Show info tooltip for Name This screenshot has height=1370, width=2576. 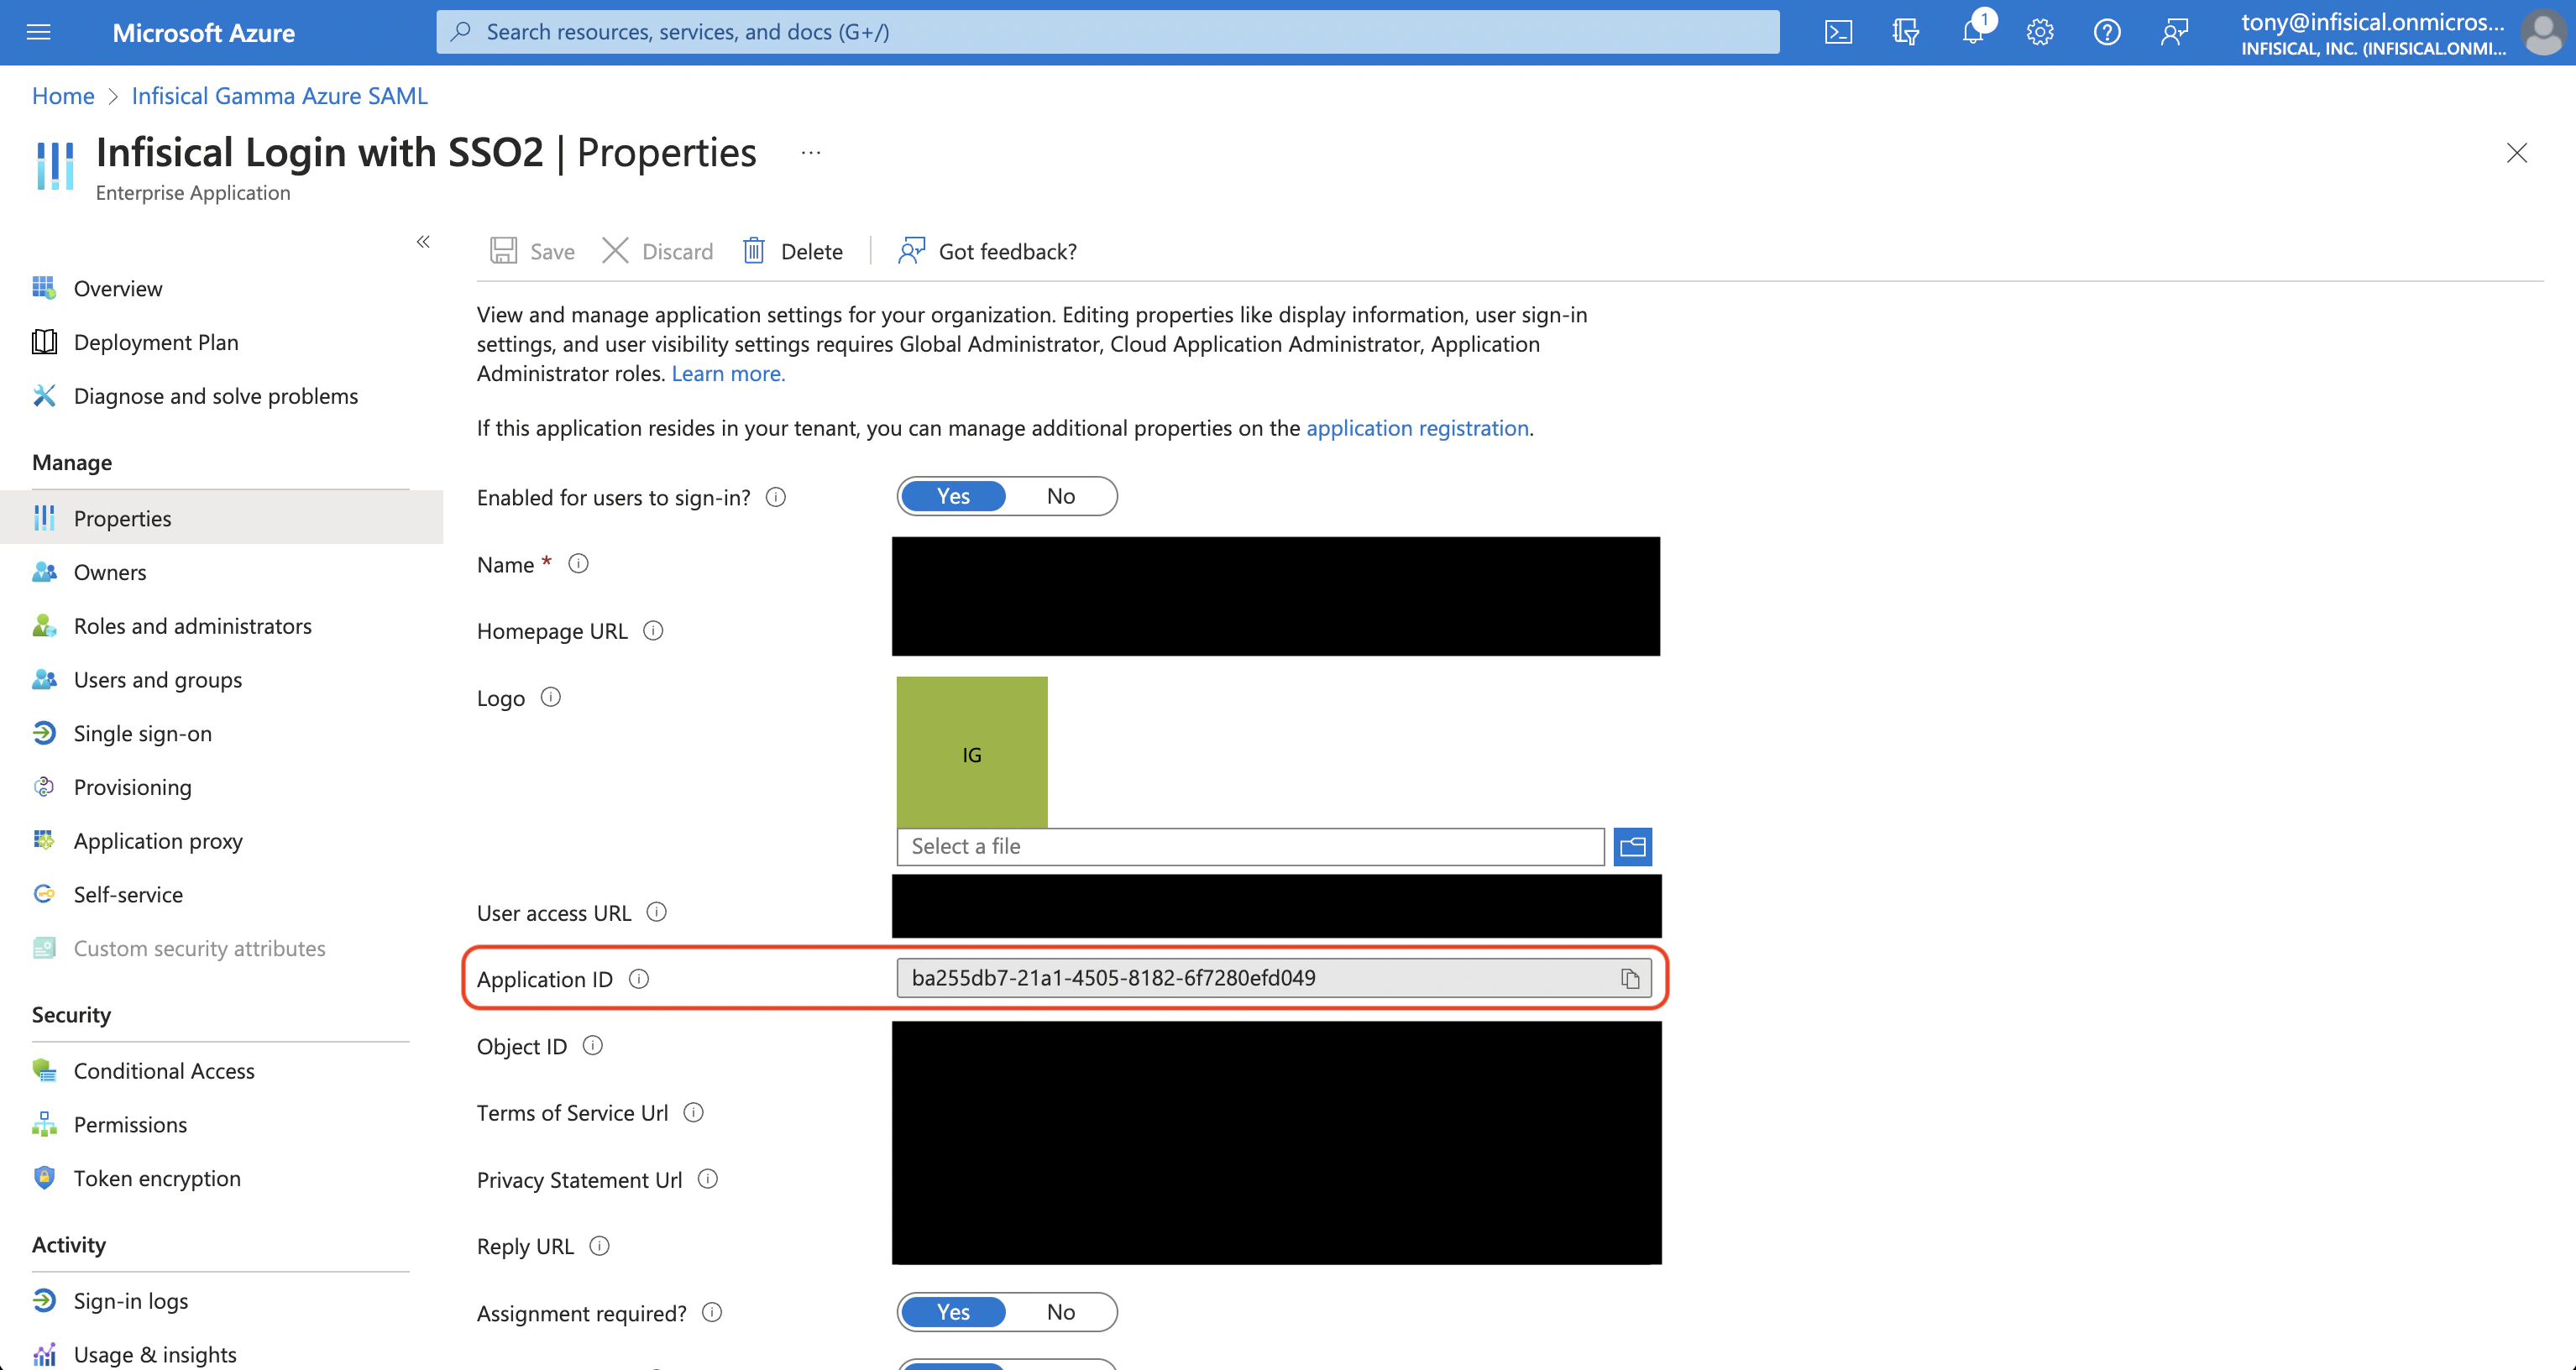(x=578, y=564)
